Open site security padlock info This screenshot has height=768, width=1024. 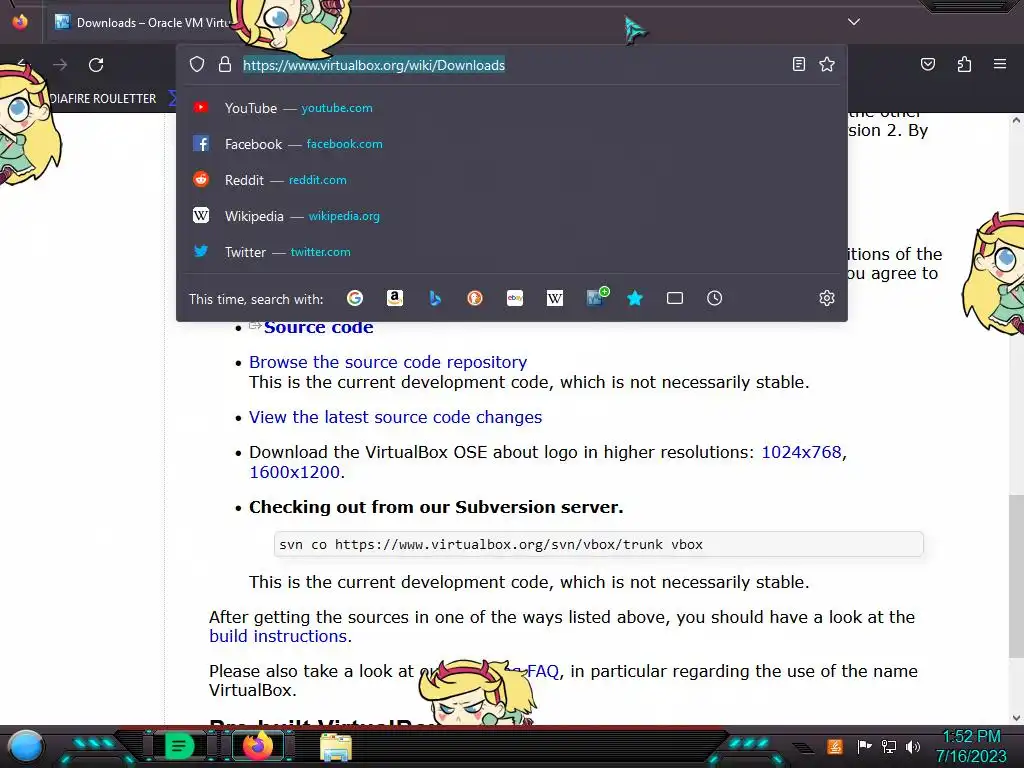click(225, 65)
